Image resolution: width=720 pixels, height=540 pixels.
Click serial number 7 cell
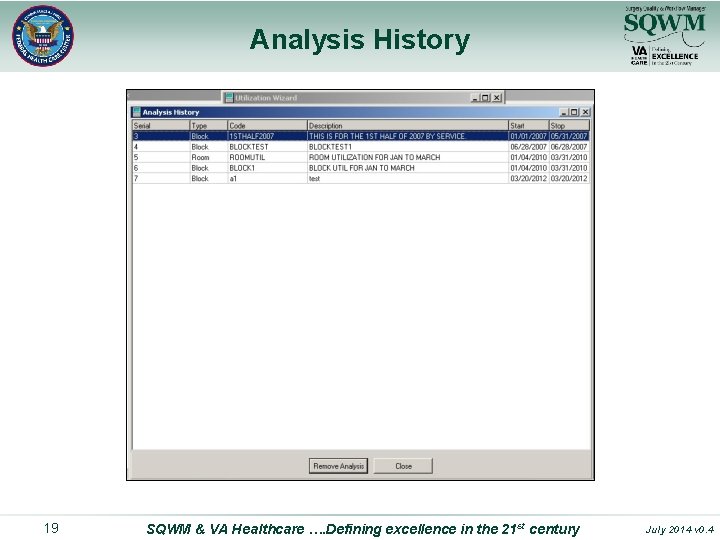pos(161,178)
